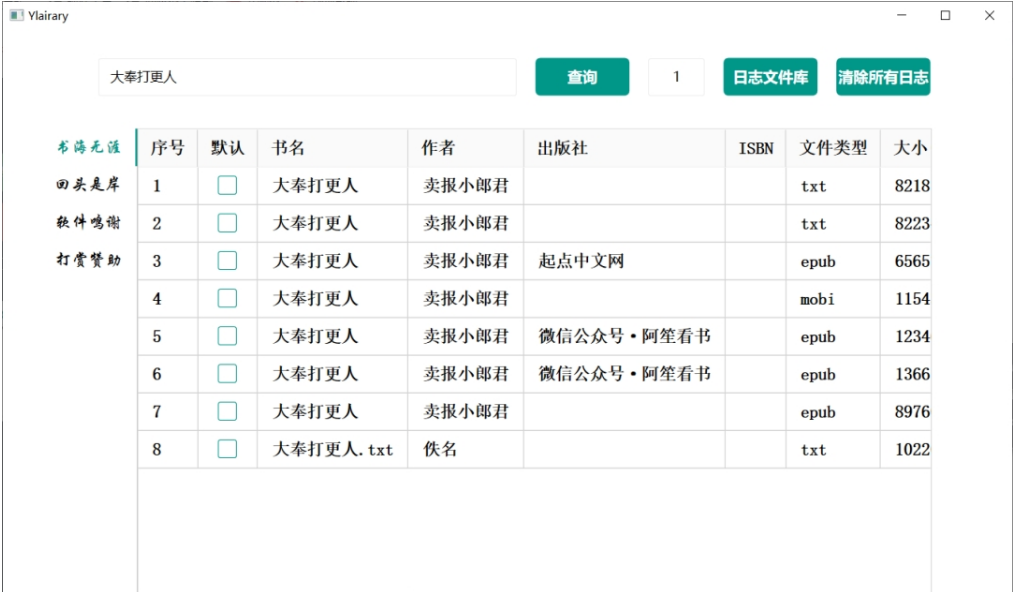Open the 打赏赞助 donation page
Image resolution: width=1015 pixels, height=592 pixels.
click(90, 260)
